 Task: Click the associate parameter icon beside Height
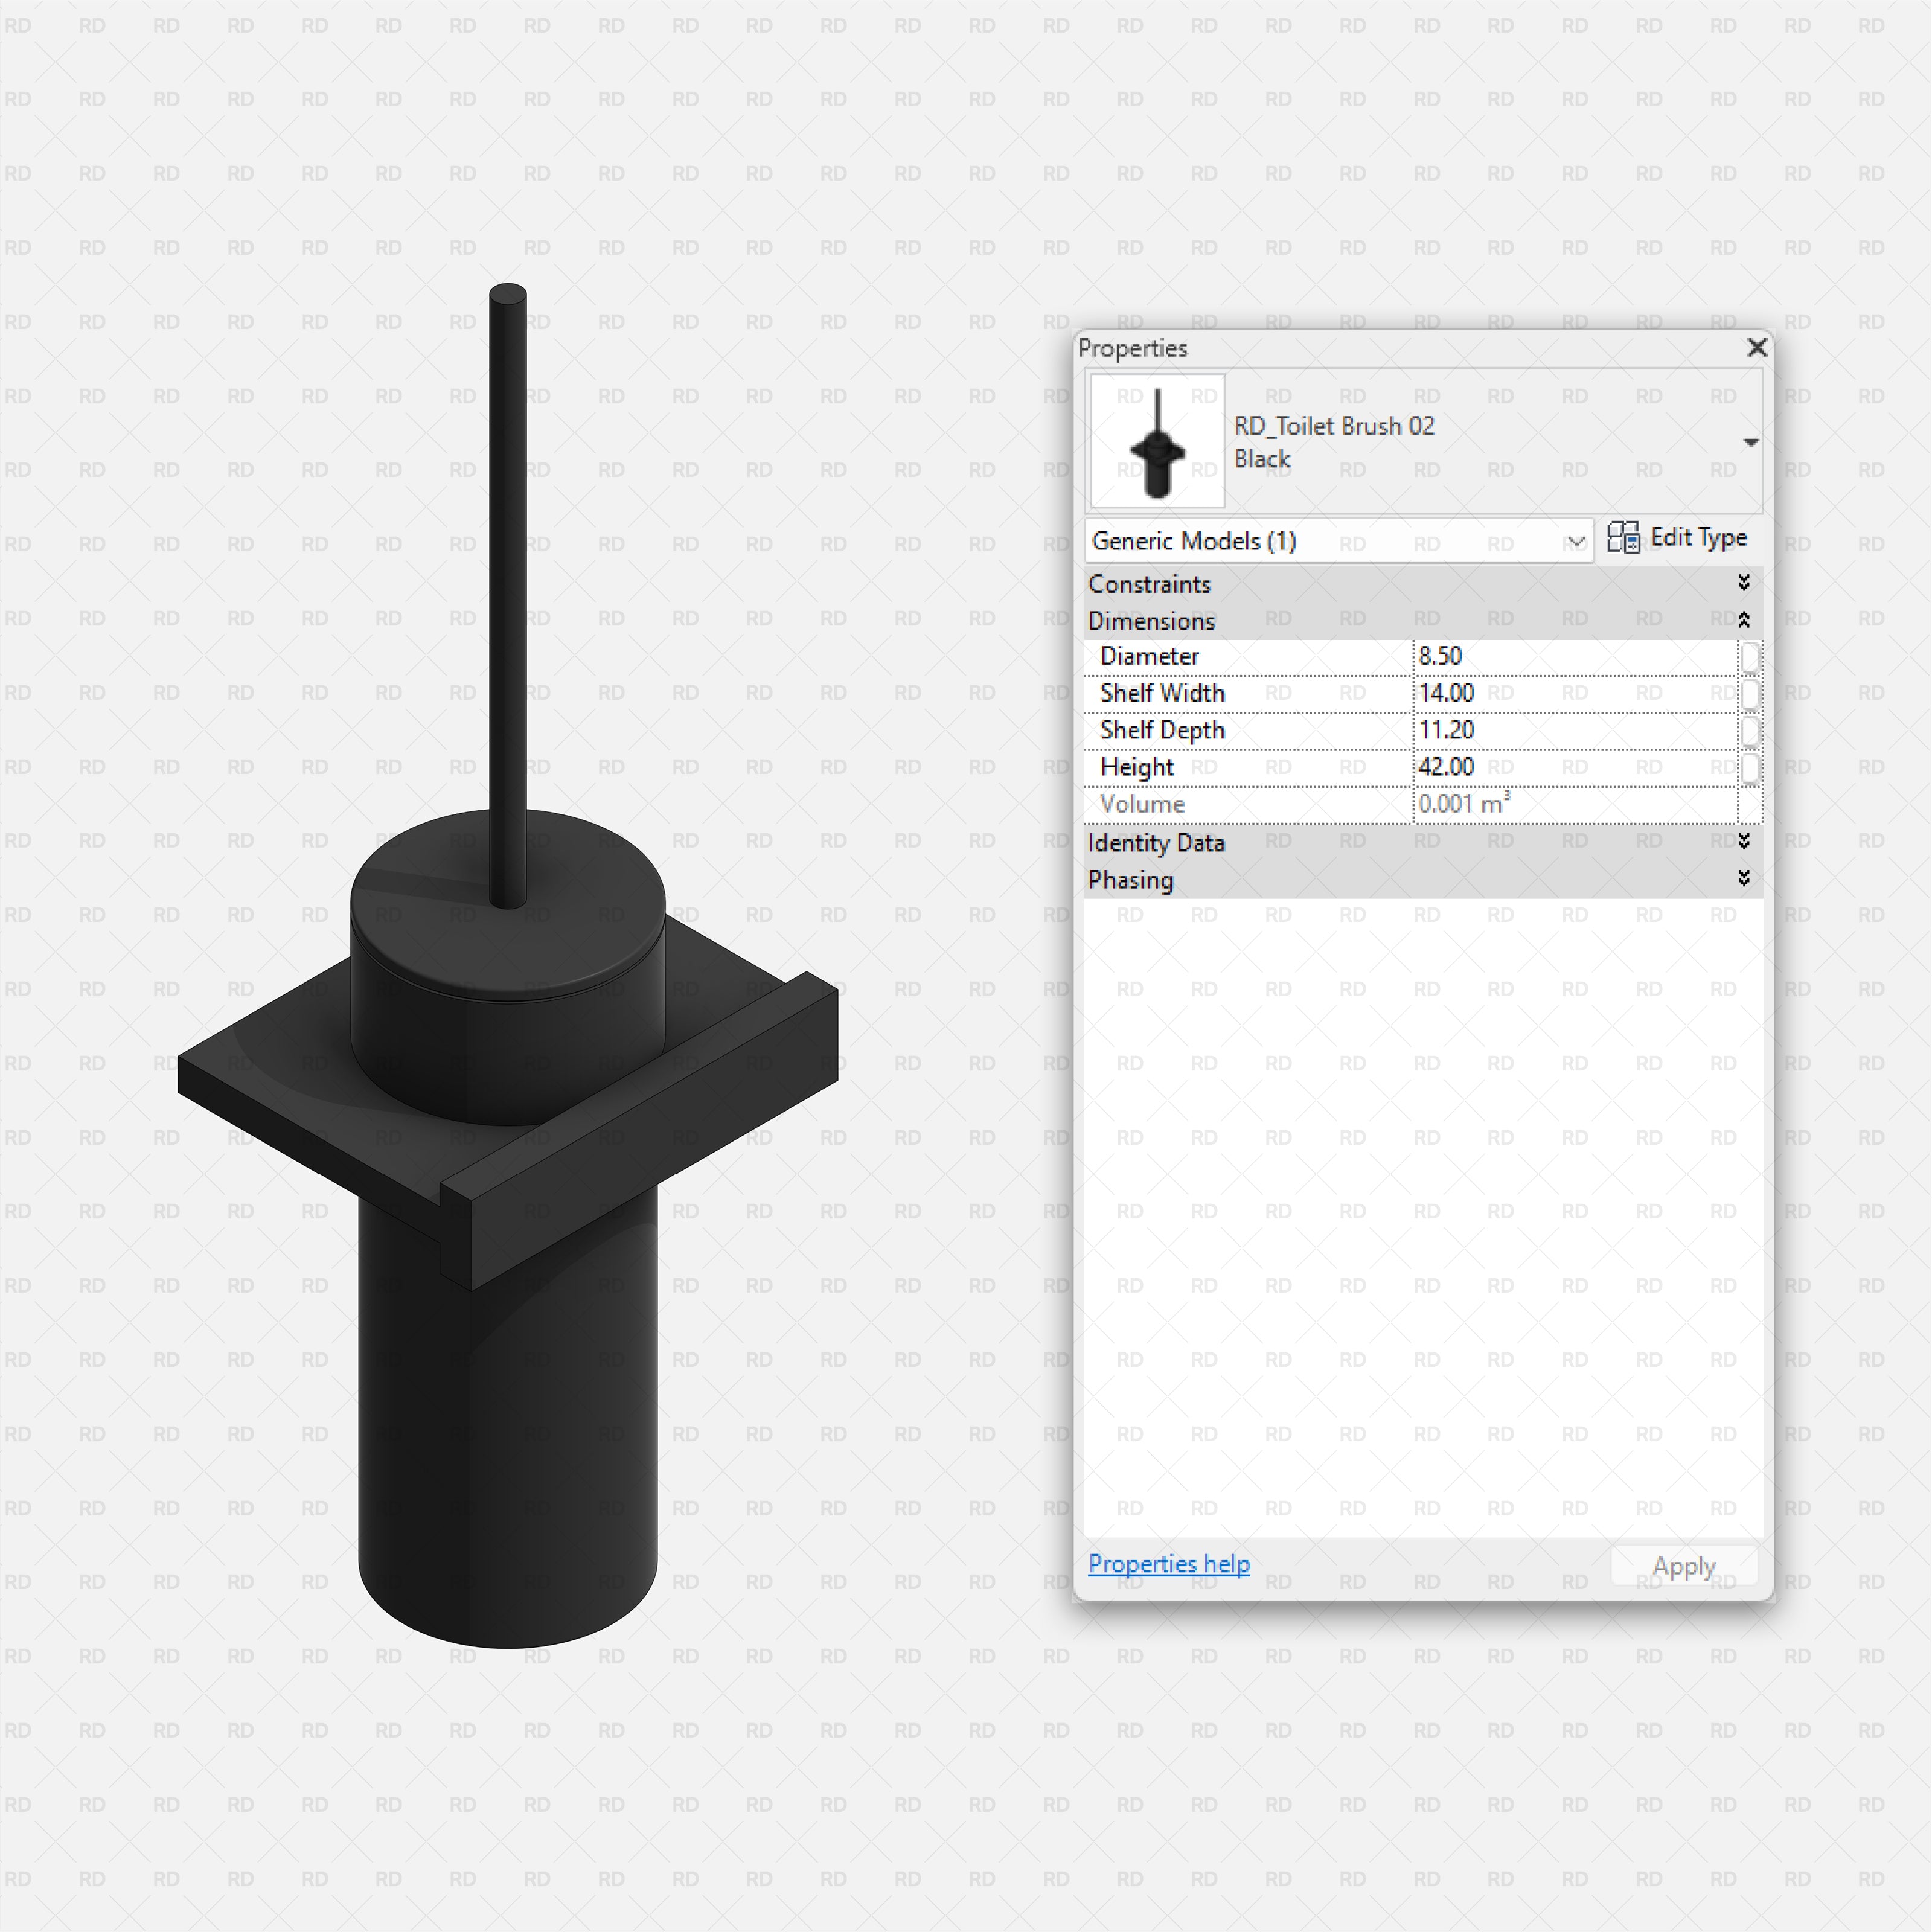click(x=1750, y=768)
